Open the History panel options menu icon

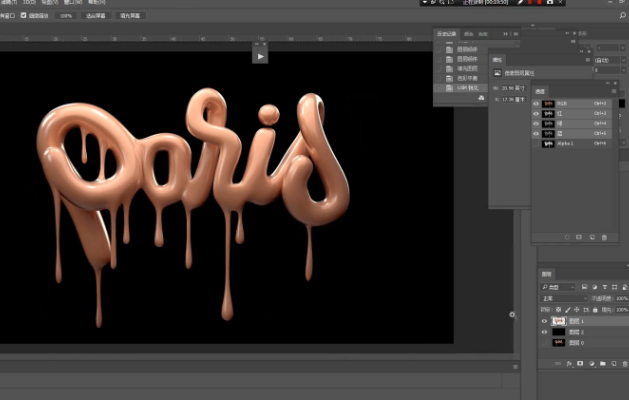[x=516, y=34]
